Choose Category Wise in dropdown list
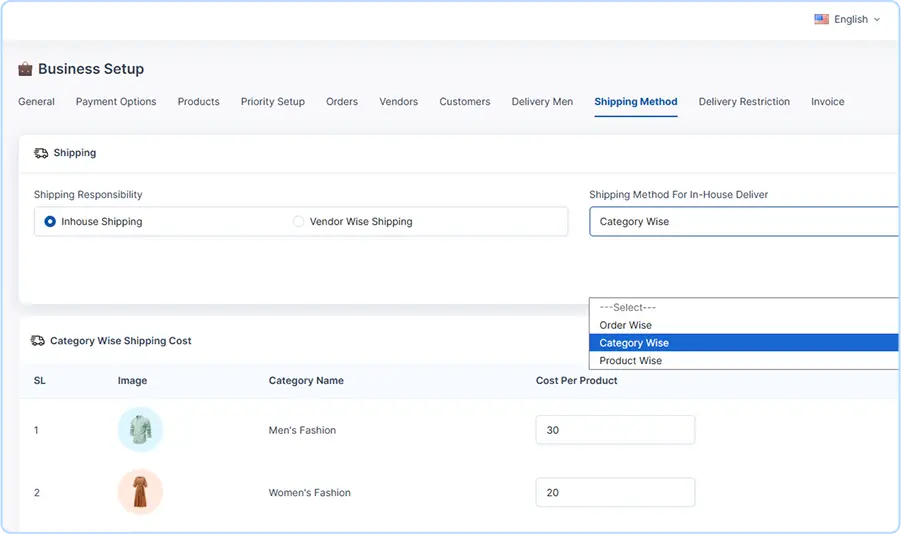The width and height of the screenshot is (901, 534). click(x=744, y=343)
